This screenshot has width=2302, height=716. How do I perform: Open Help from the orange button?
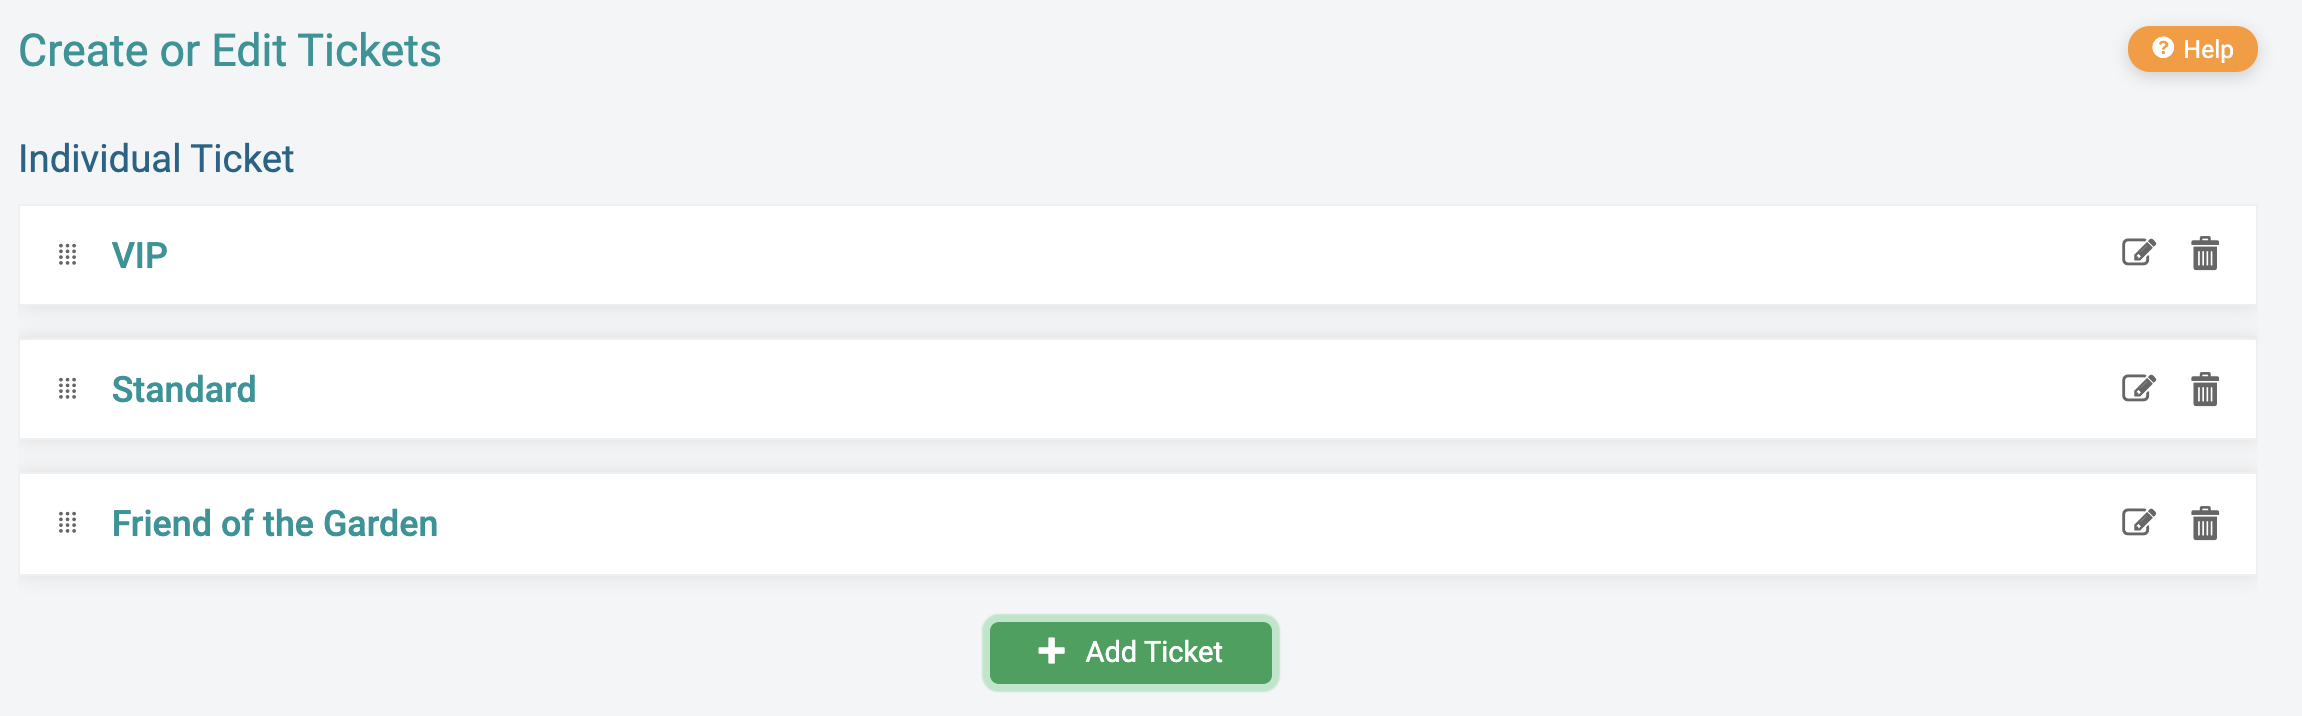coord(2192,48)
